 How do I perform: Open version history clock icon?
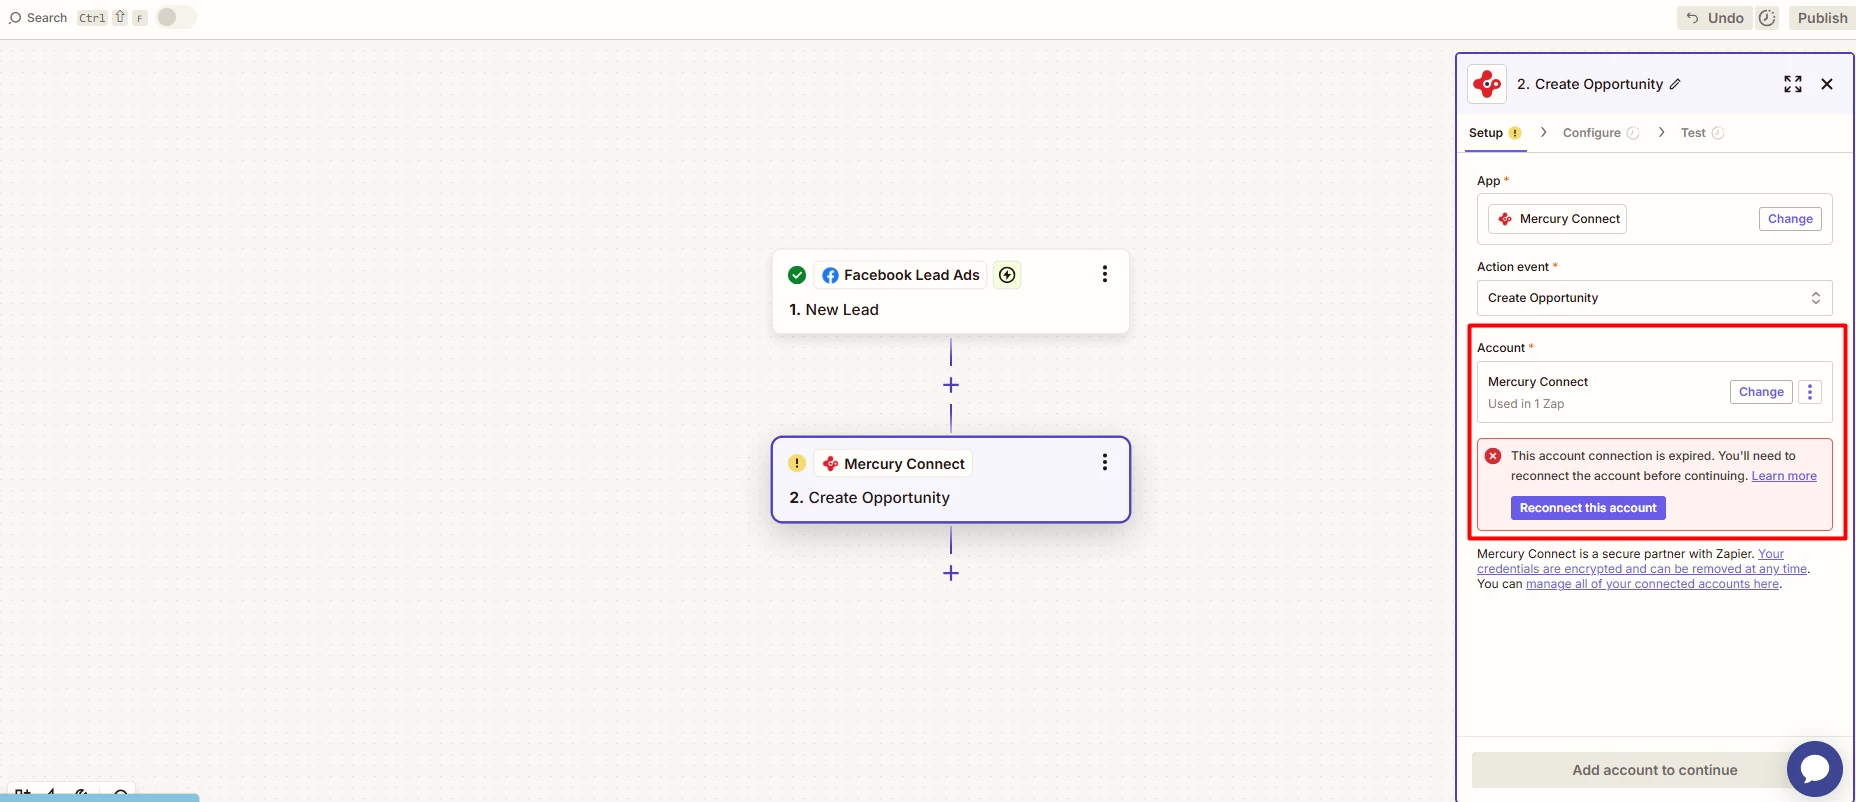click(x=1767, y=18)
